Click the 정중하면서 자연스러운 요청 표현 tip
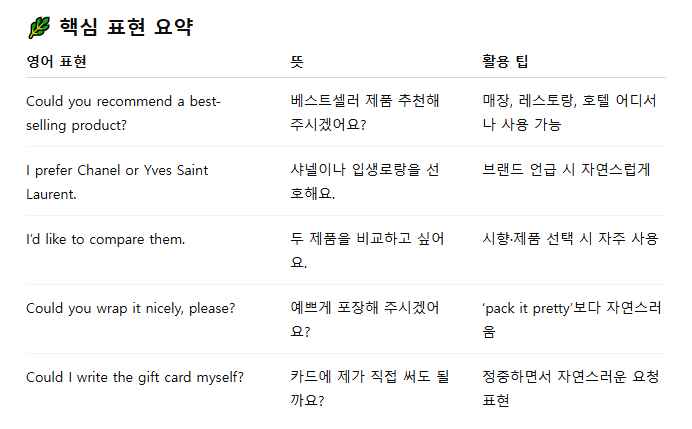This screenshot has width=692, height=429. 570,388
